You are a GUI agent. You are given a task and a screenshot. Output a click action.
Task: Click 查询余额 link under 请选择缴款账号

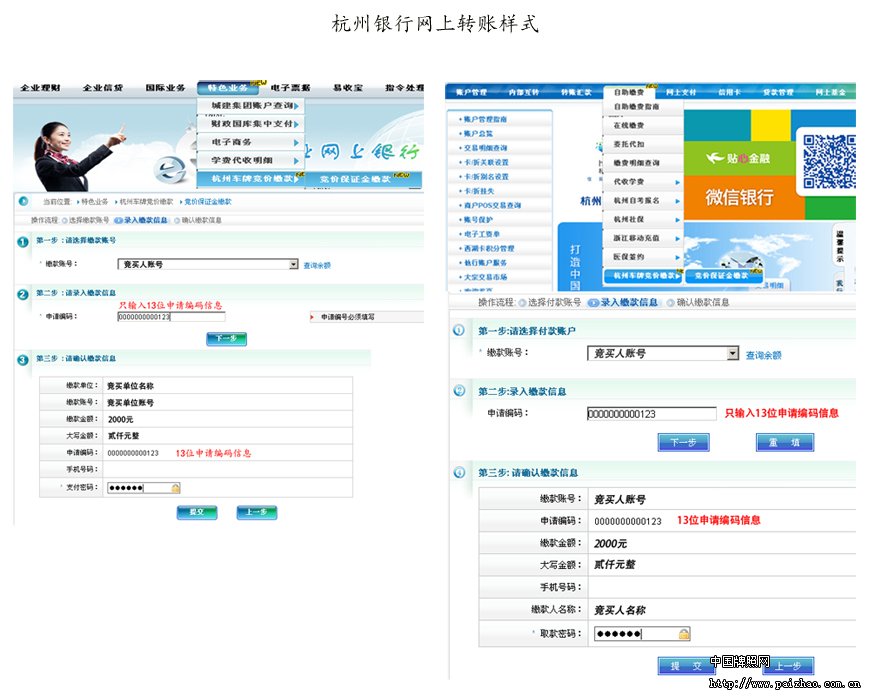pyautogui.click(x=317, y=266)
